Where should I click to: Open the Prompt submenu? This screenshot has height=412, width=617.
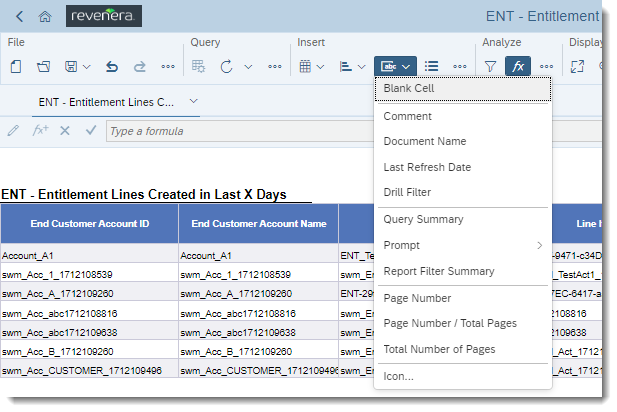460,245
